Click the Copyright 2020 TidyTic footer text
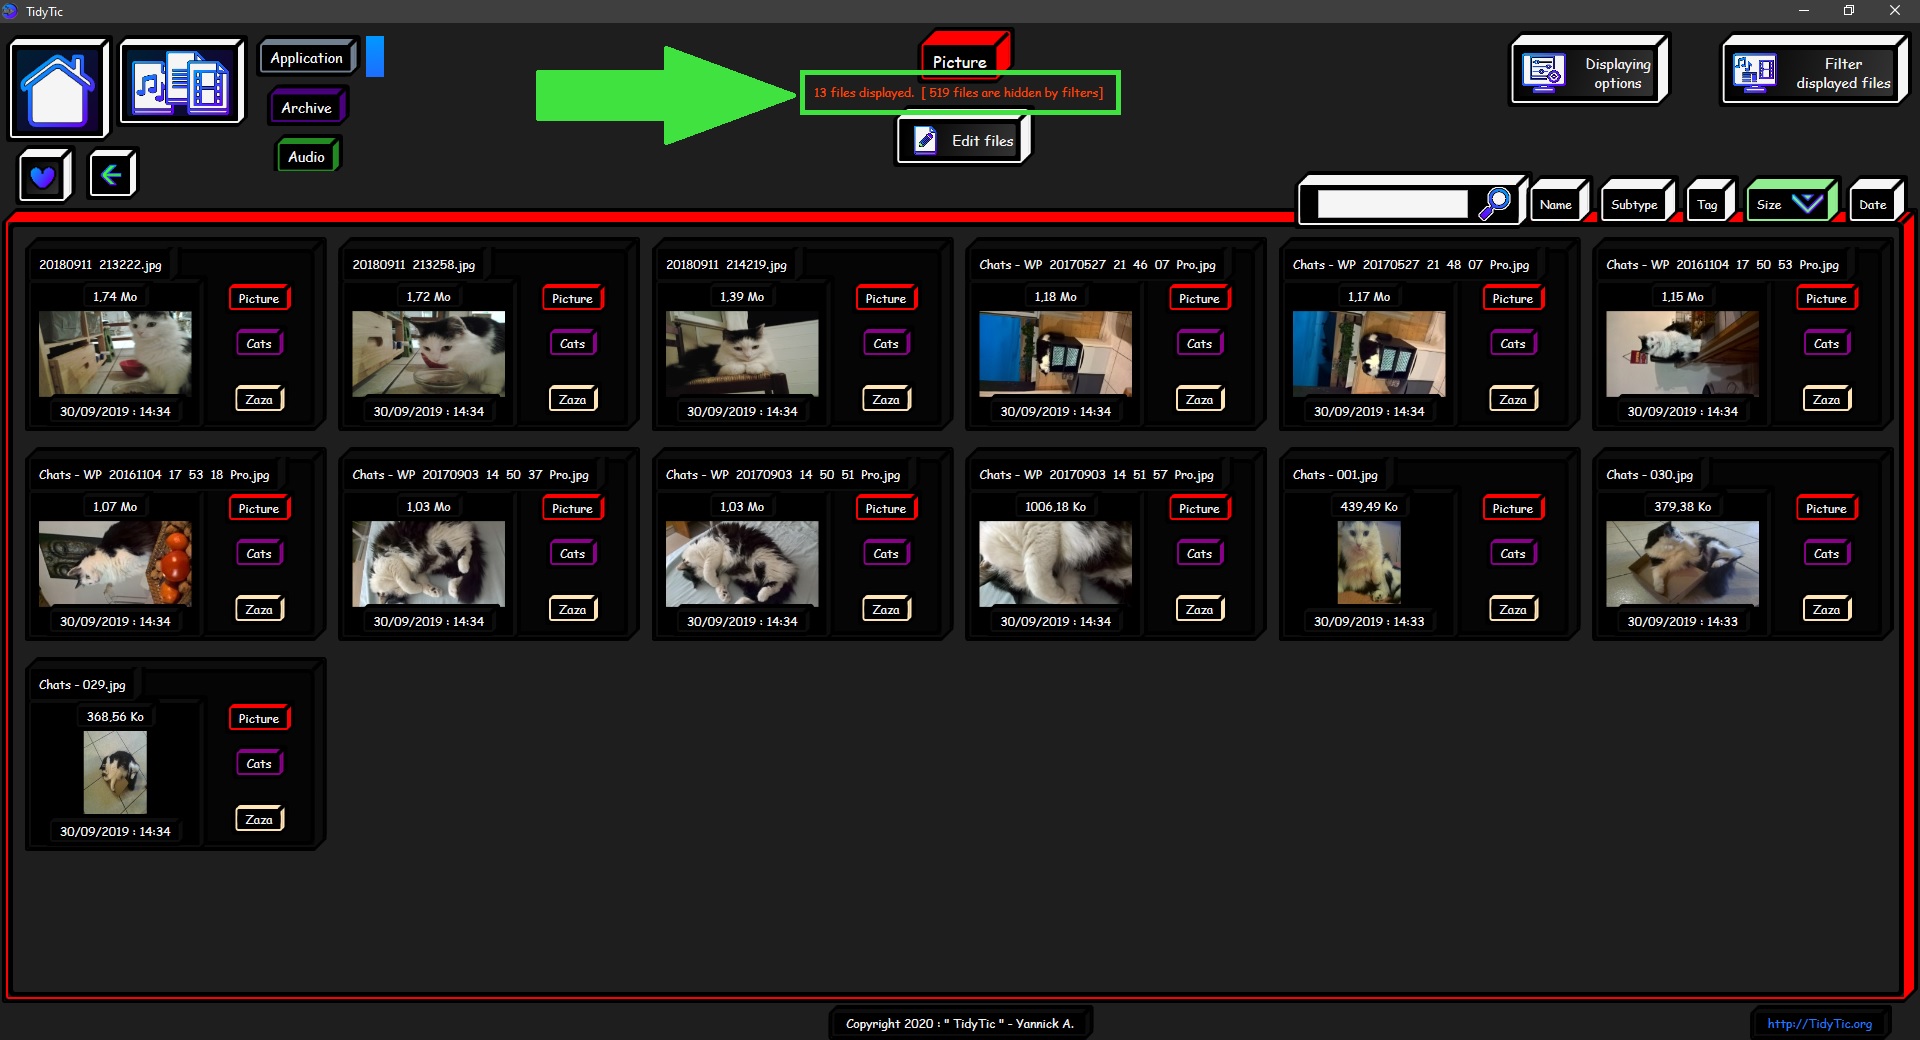This screenshot has width=1920, height=1040. coord(959,1023)
